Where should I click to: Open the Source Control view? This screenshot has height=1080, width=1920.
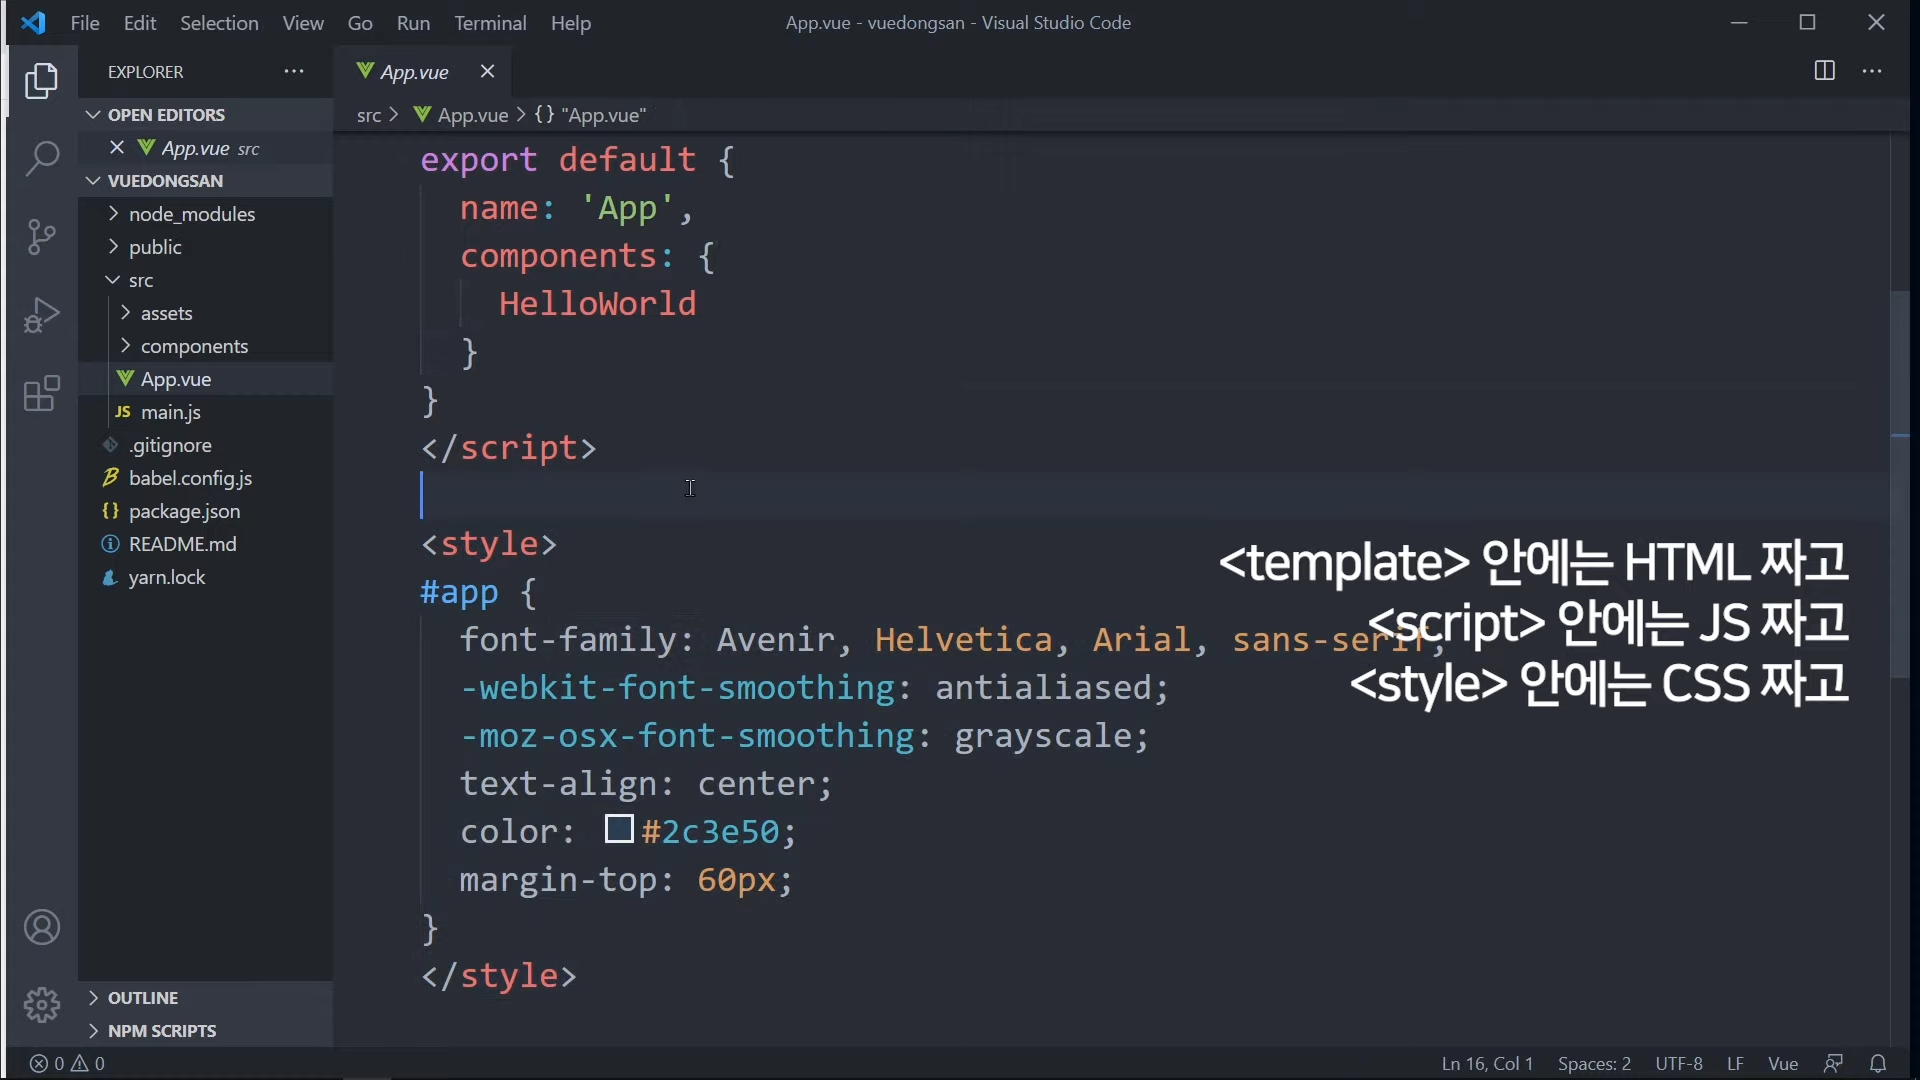coord(42,237)
